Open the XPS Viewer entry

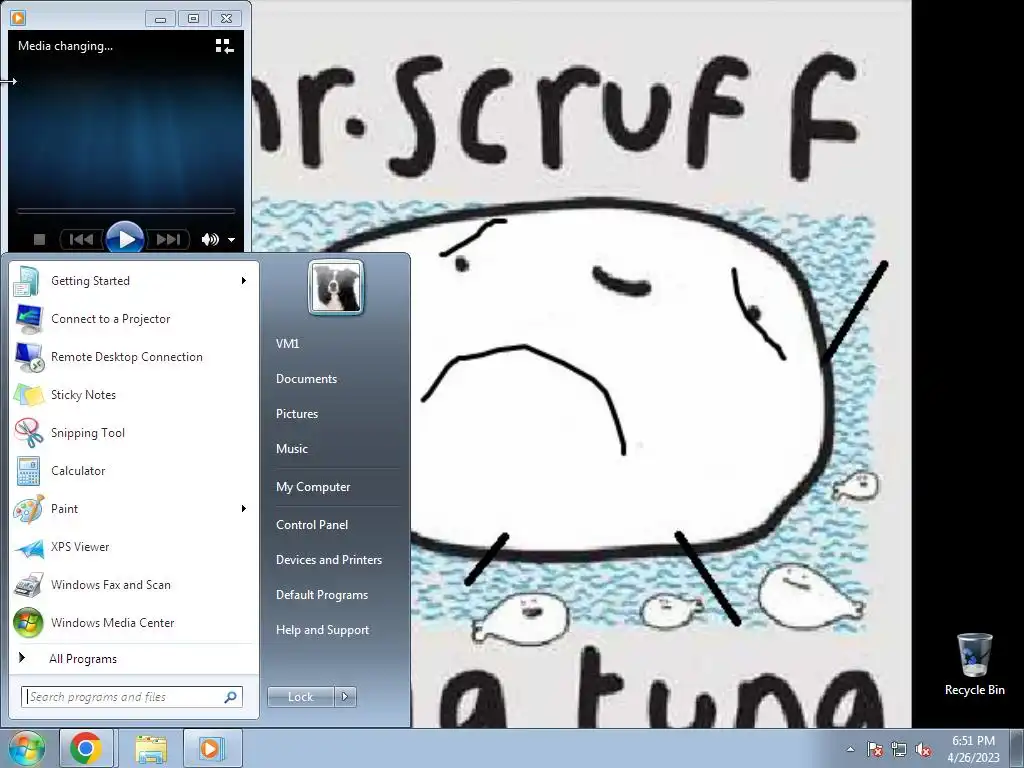pos(133,547)
